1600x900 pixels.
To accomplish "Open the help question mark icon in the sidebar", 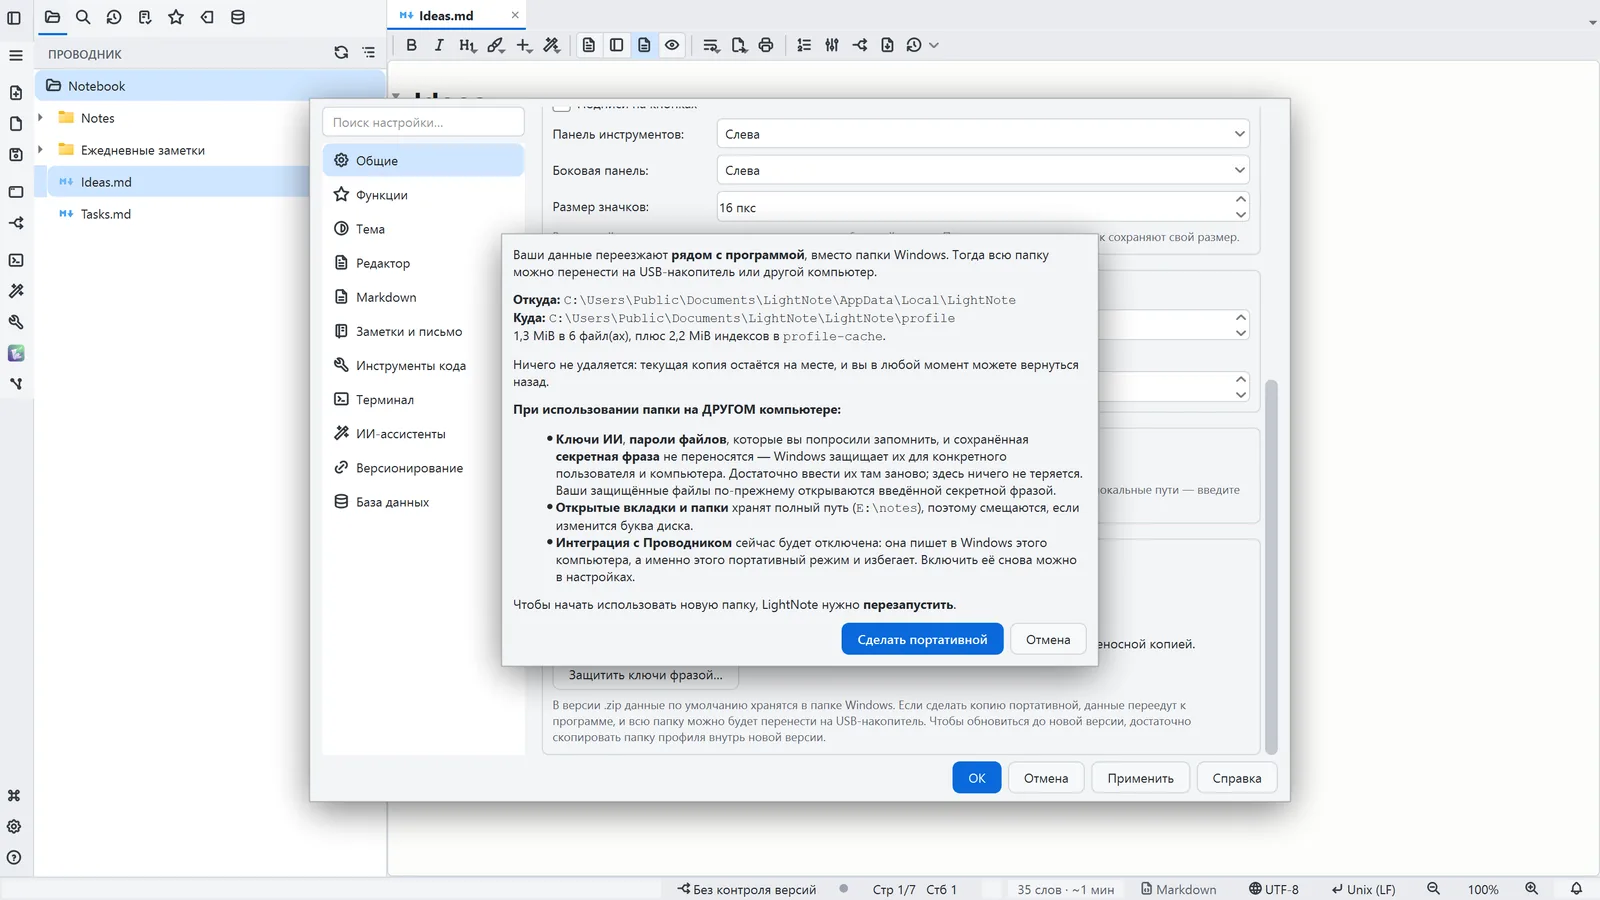I will (x=14, y=858).
